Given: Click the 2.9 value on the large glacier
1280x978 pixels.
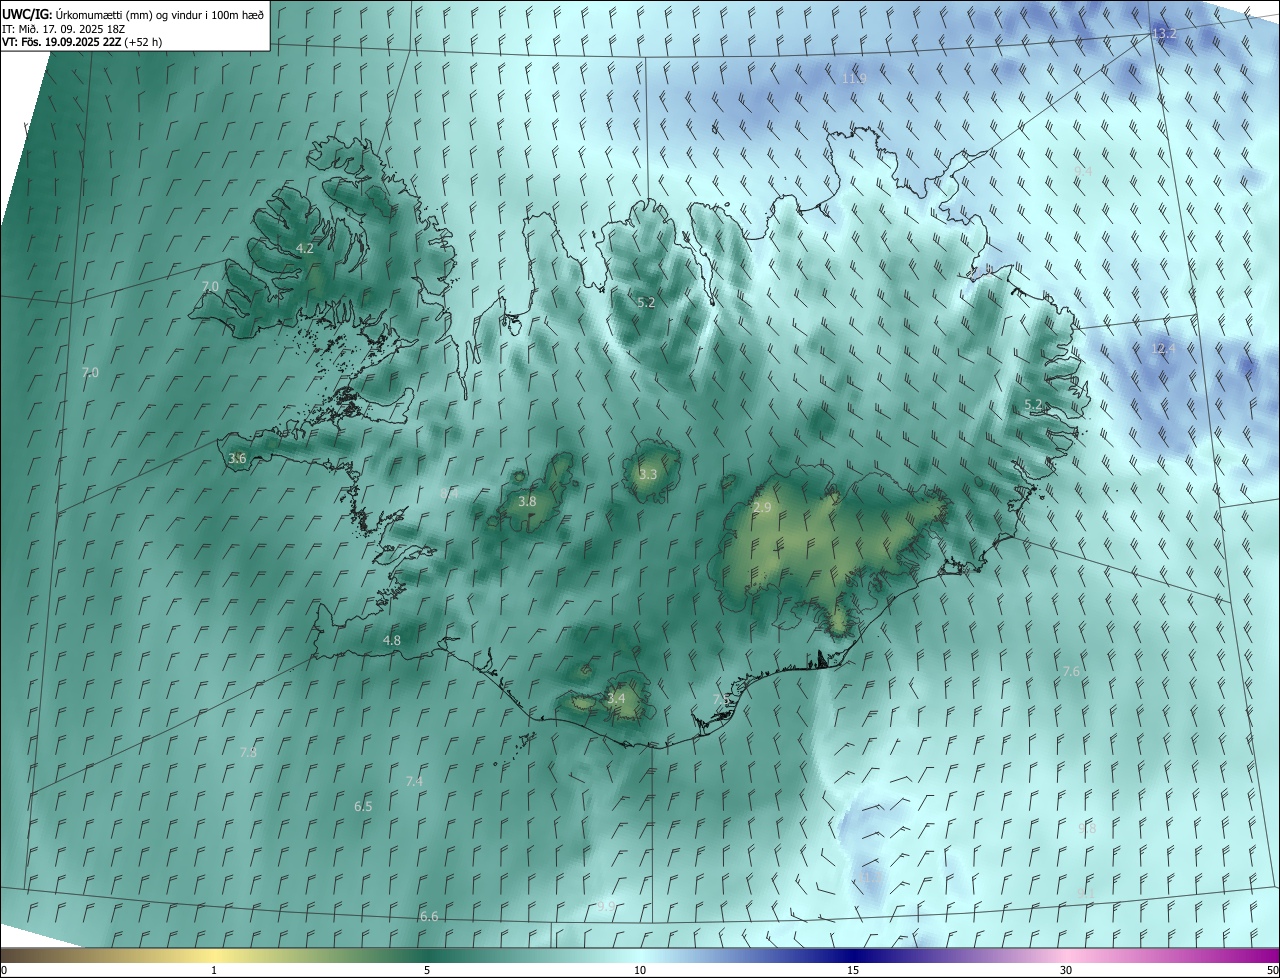Looking at the screenshot, I should coord(762,508).
